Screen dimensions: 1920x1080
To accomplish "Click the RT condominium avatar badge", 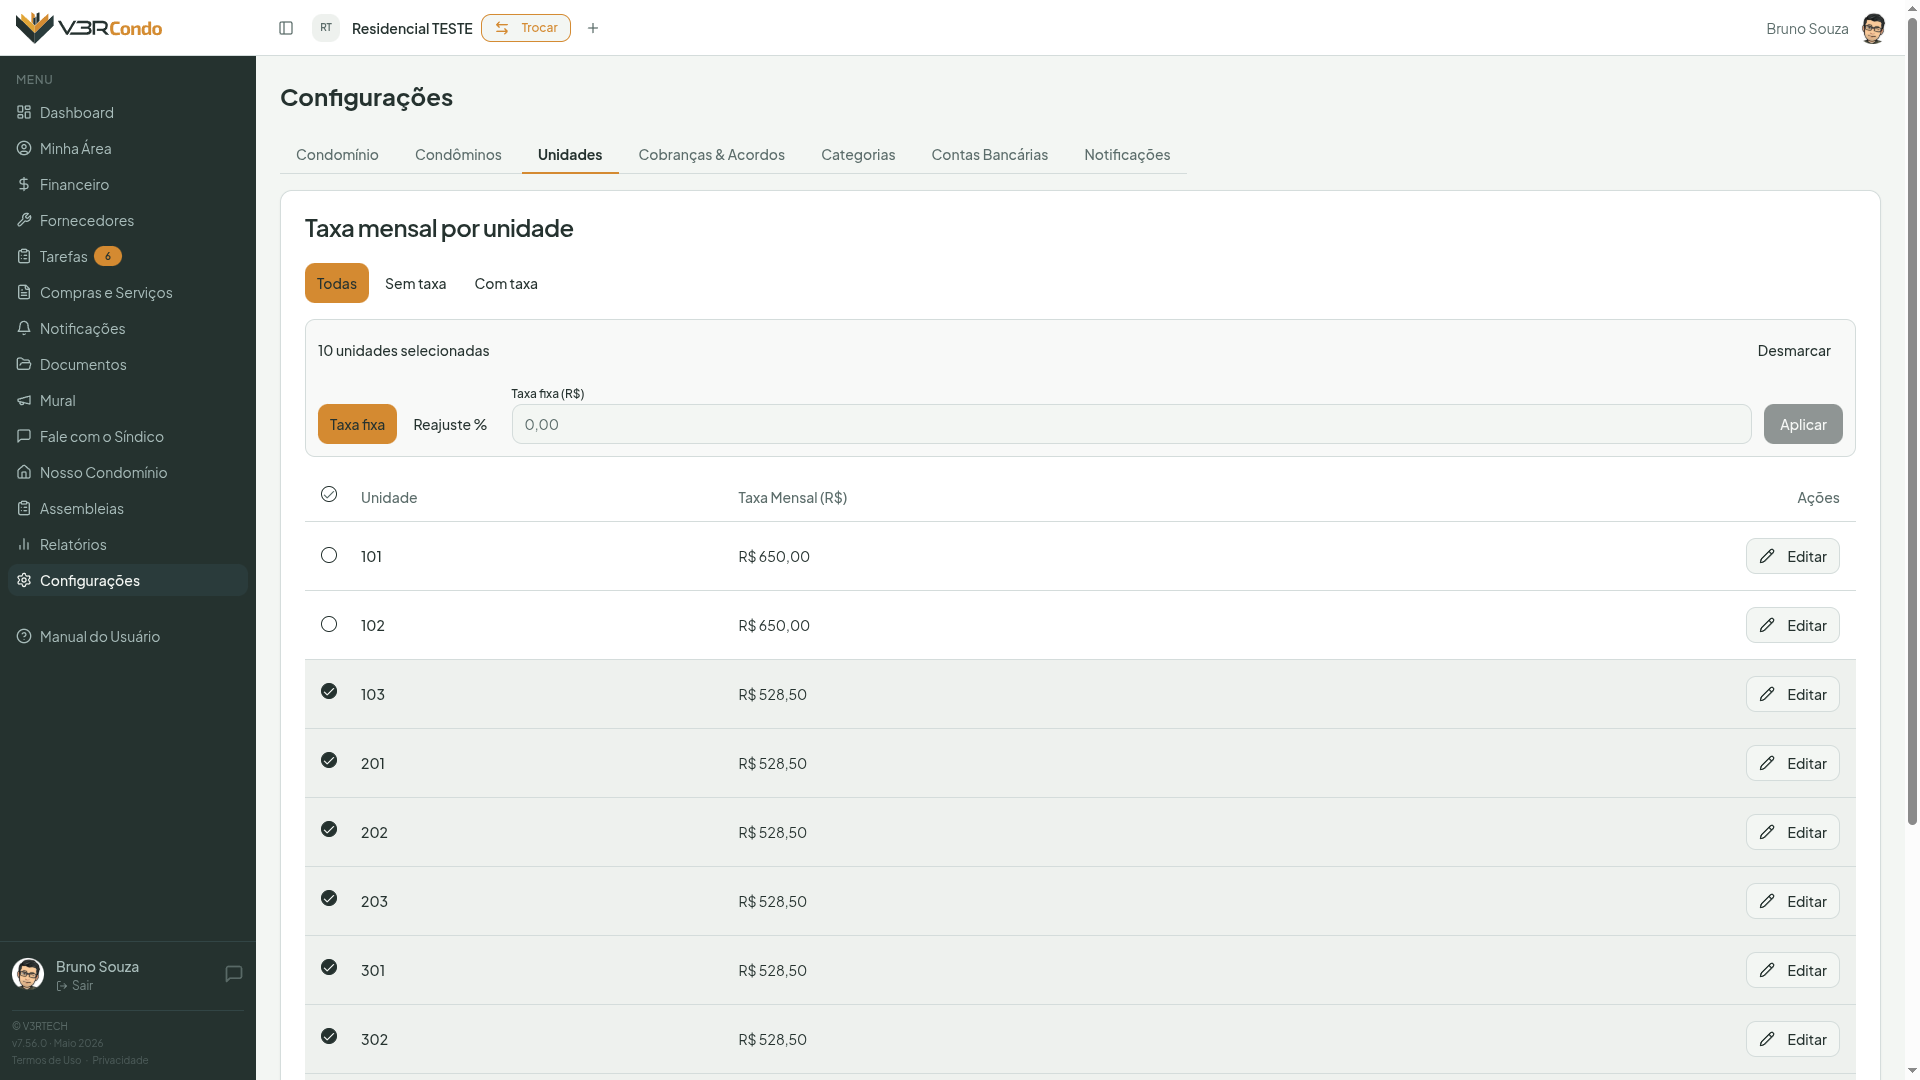I will point(326,28).
